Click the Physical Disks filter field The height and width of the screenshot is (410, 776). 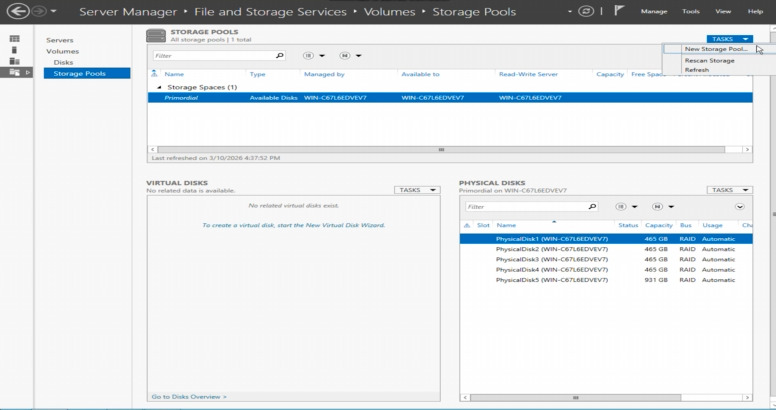point(526,206)
